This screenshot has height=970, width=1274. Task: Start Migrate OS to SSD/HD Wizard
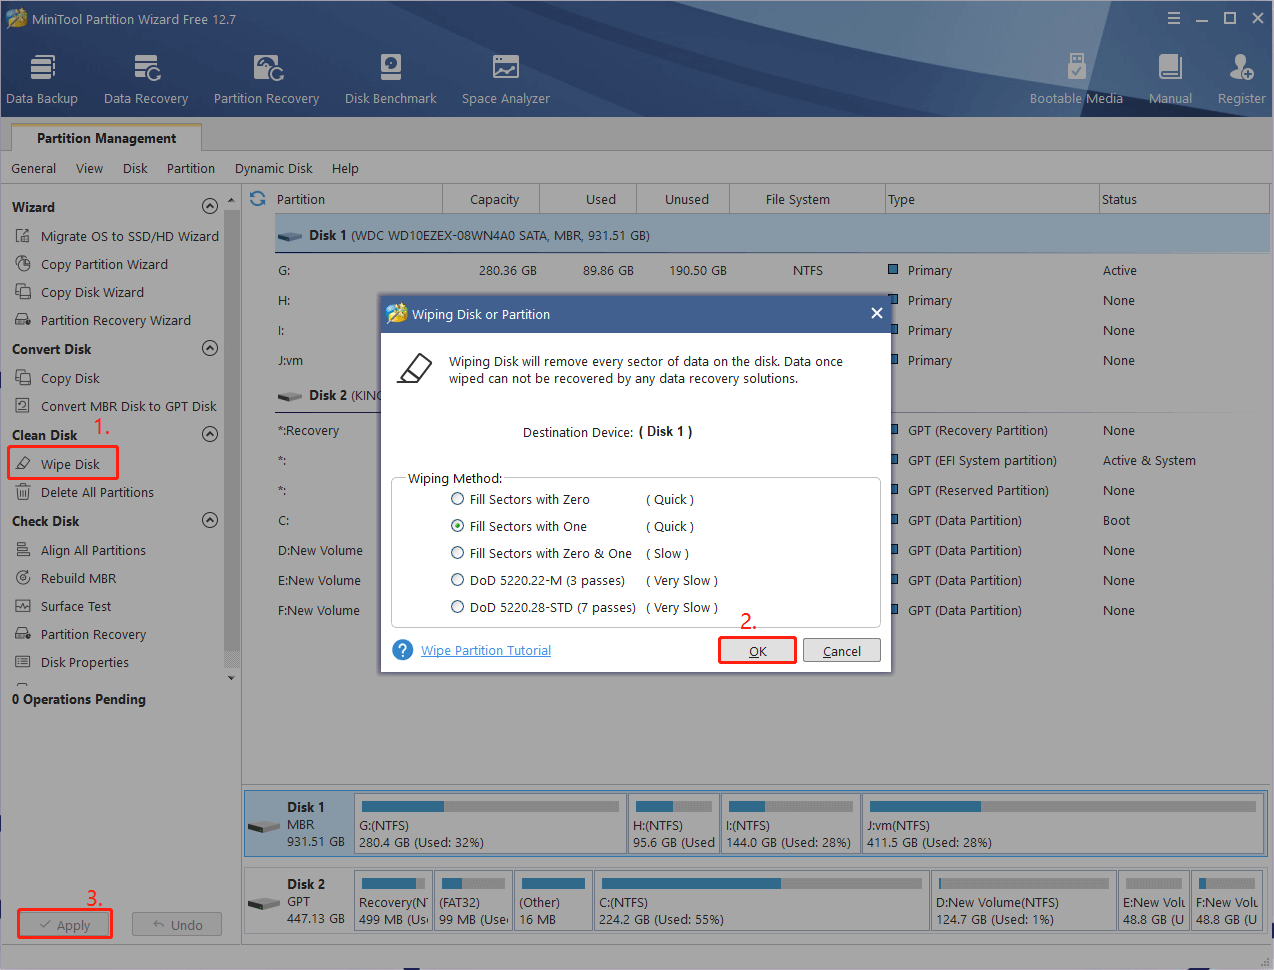[117, 236]
